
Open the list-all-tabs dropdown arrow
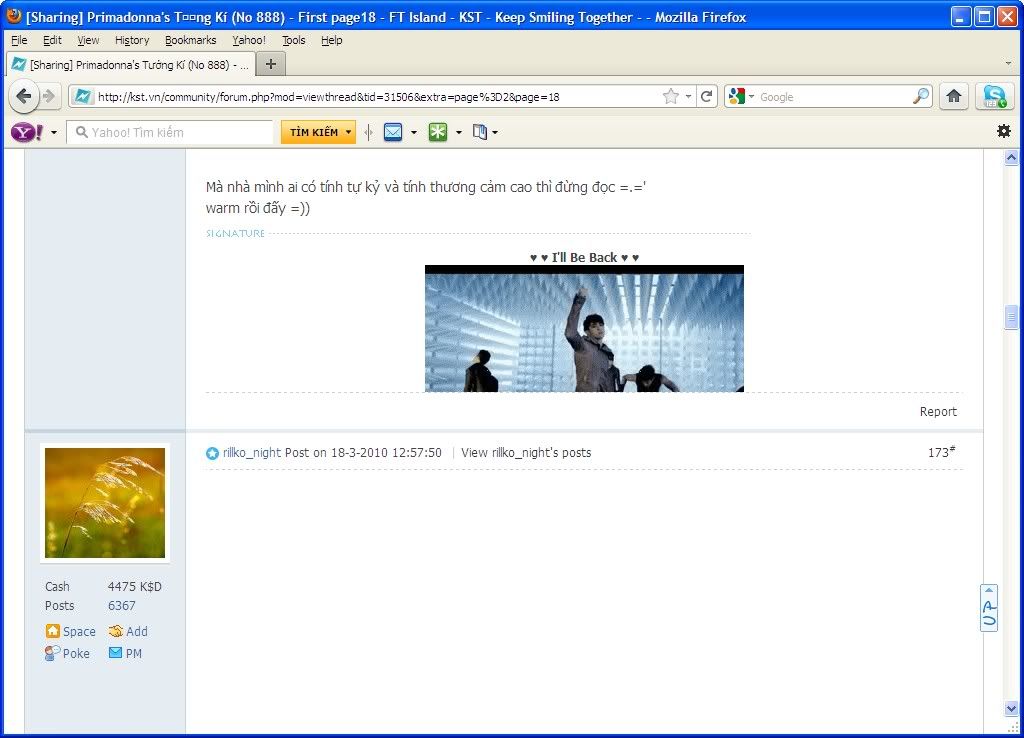1008,64
